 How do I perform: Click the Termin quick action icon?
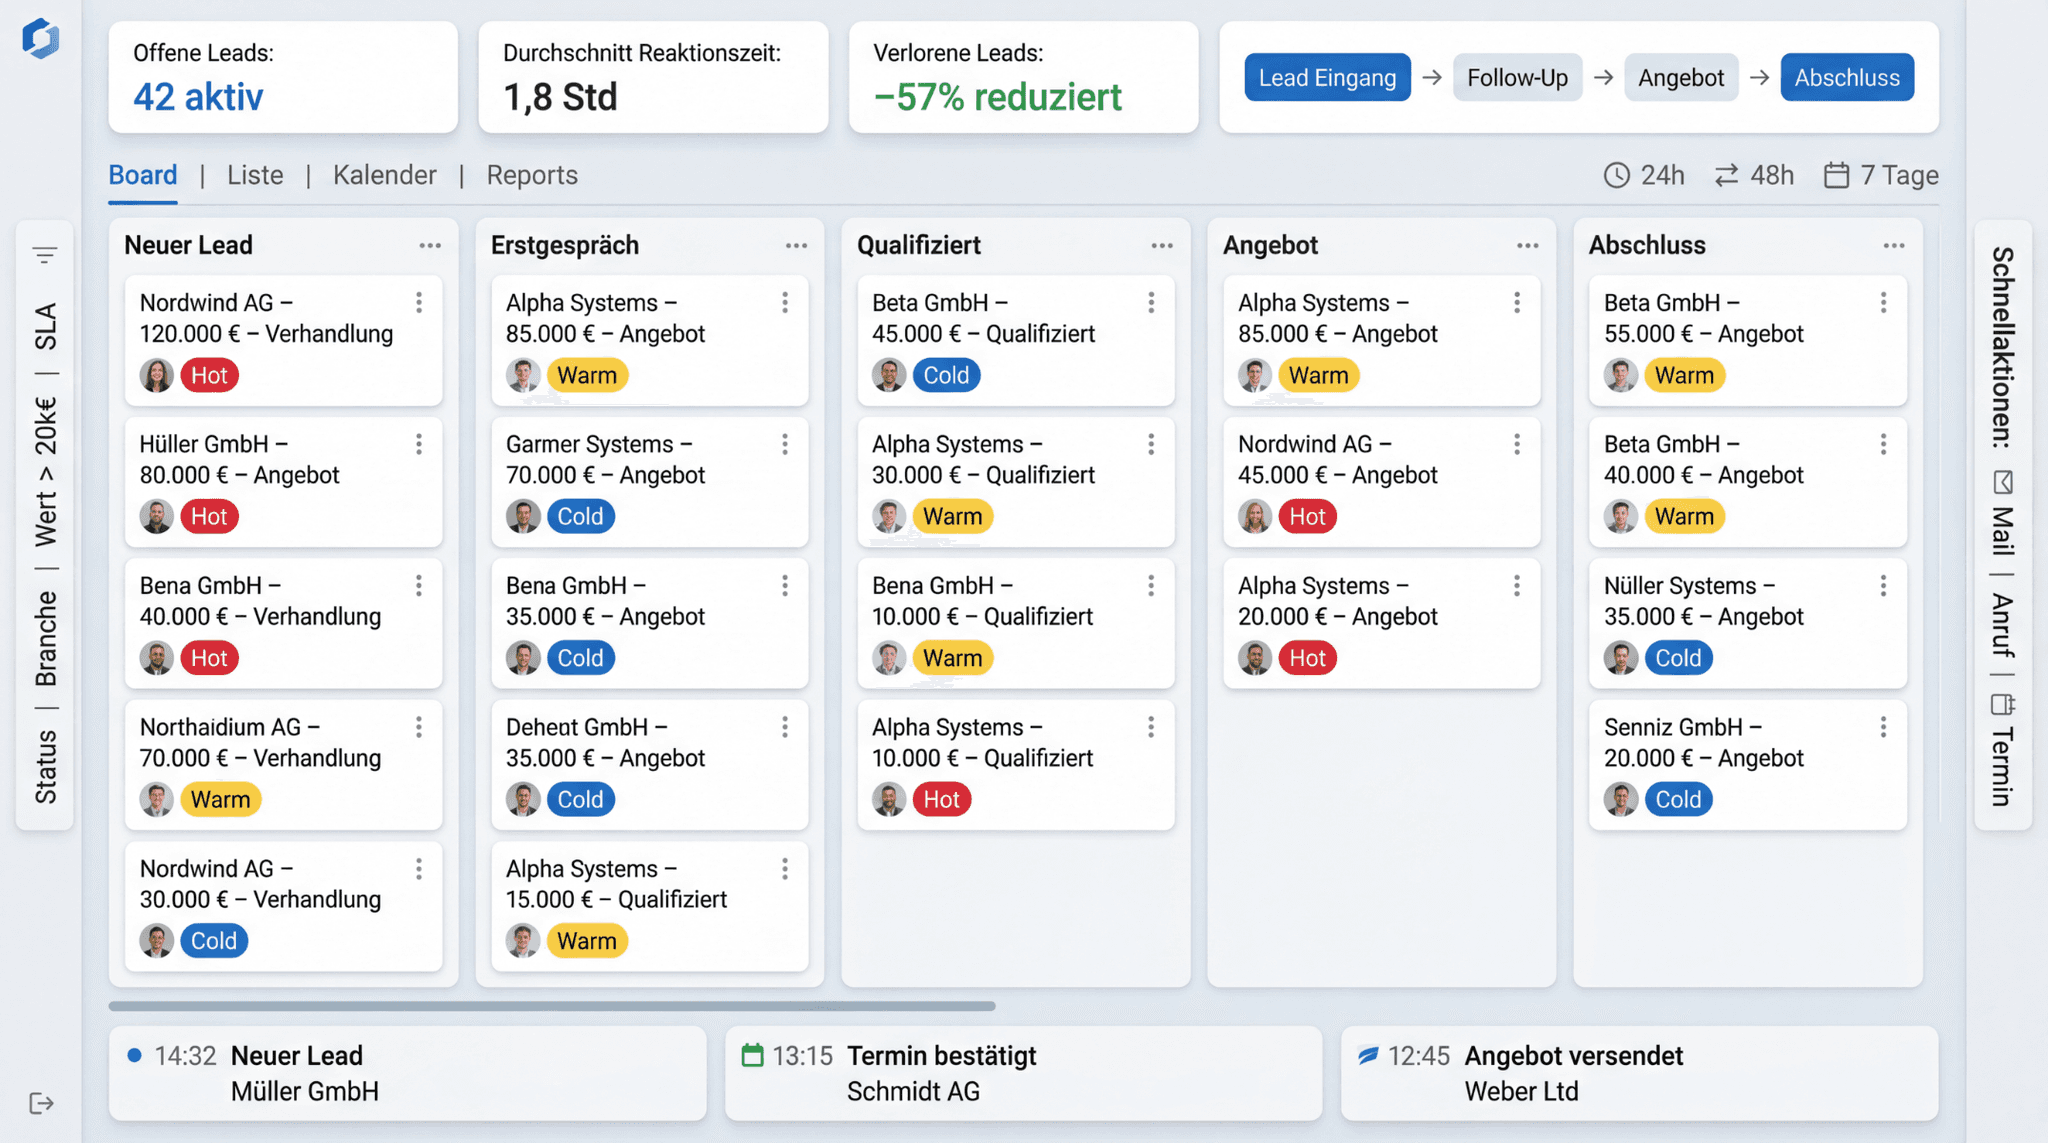coord(2002,704)
